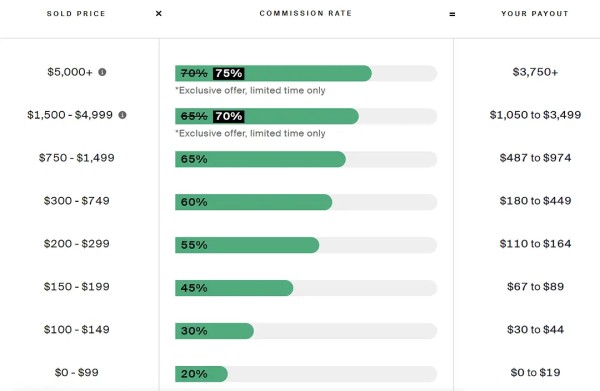600x391 pixels.
Task: Click the 55% commission bar
Action: pyautogui.click(x=306, y=245)
